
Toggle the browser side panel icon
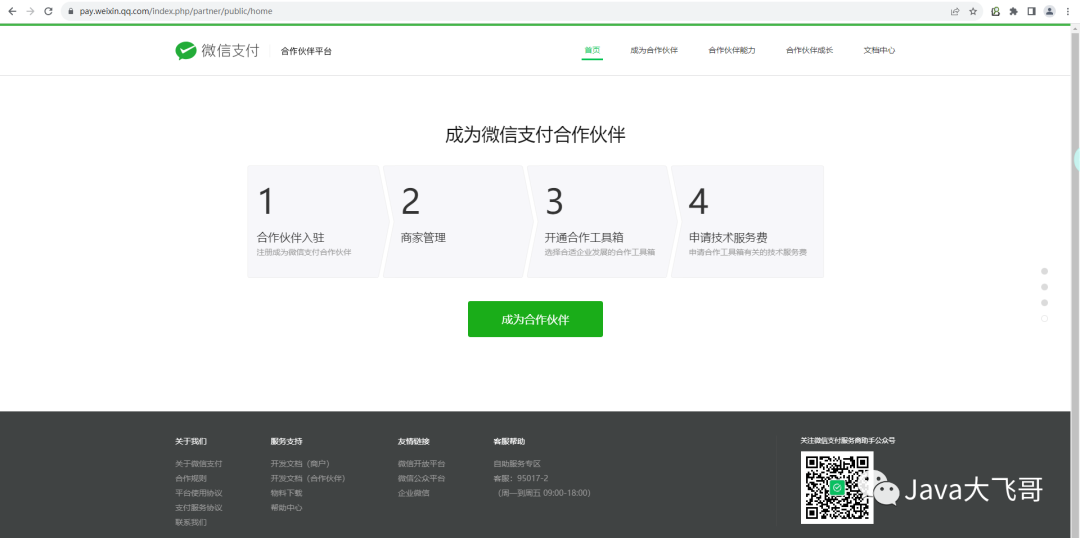click(x=1031, y=11)
